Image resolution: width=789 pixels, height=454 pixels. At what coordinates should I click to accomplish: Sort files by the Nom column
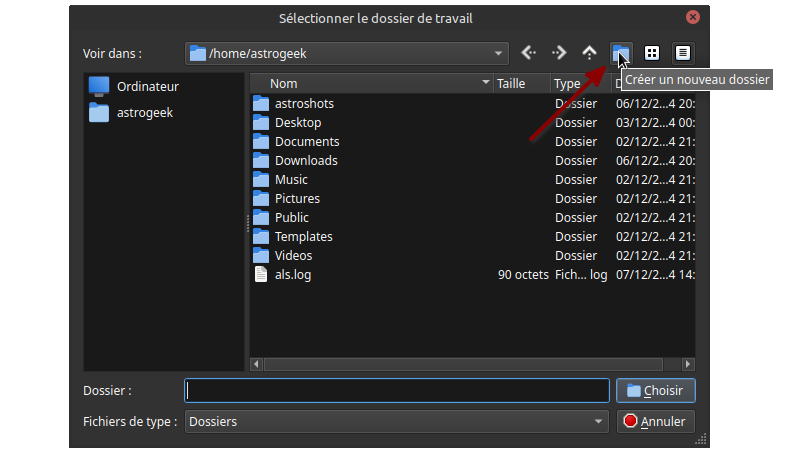click(370, 84)
